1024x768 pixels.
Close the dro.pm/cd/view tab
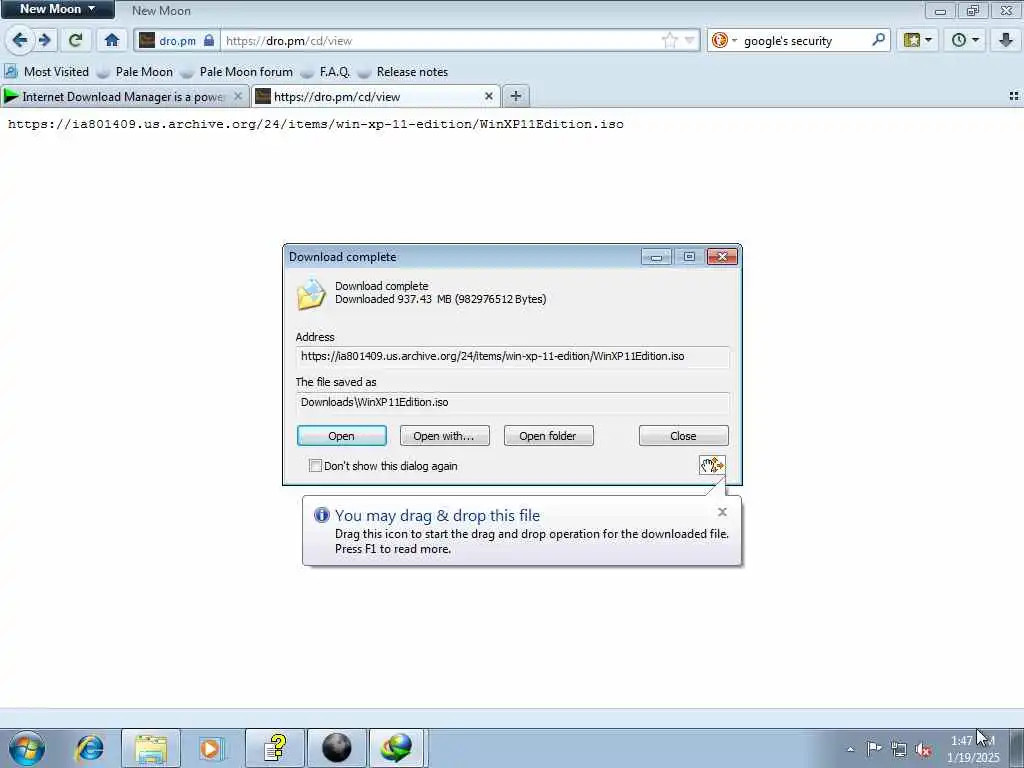[x=488, y=96]
